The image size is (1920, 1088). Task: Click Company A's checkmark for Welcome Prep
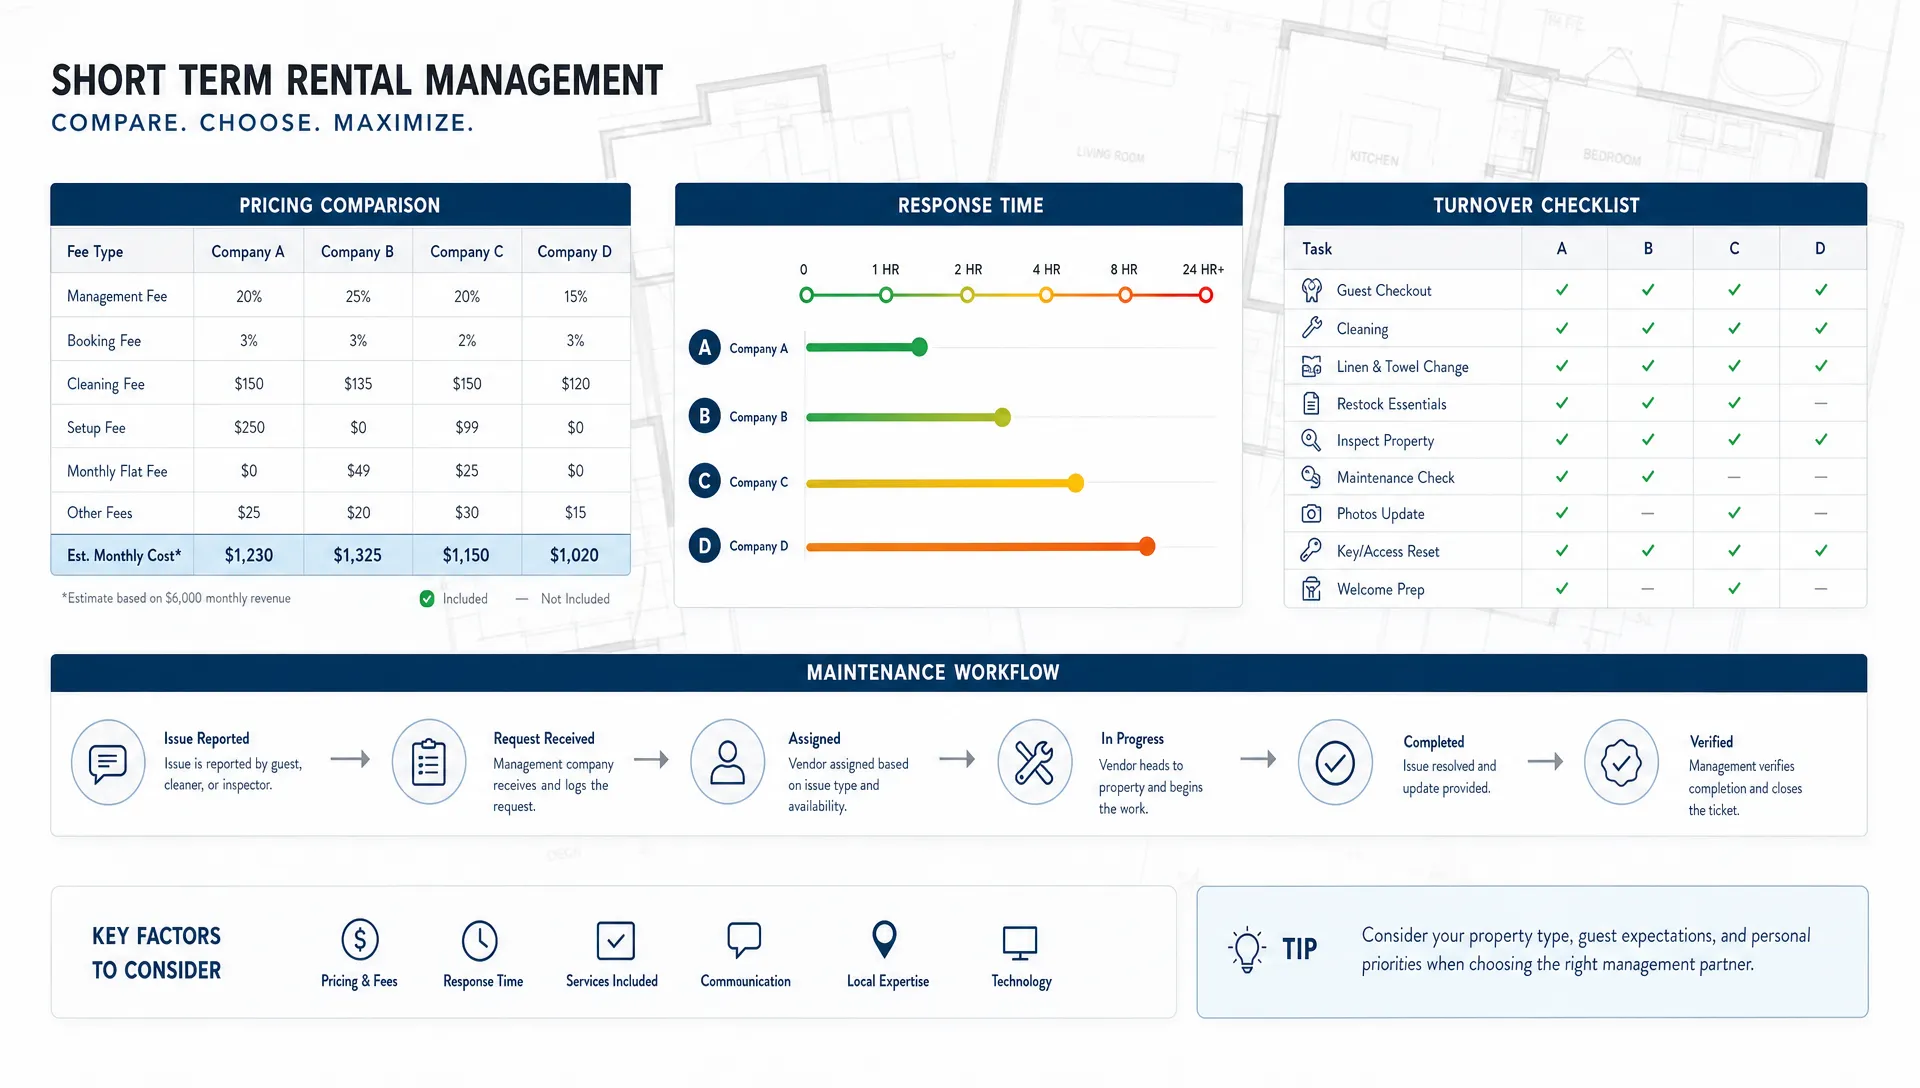click(x=1562, y=589)
